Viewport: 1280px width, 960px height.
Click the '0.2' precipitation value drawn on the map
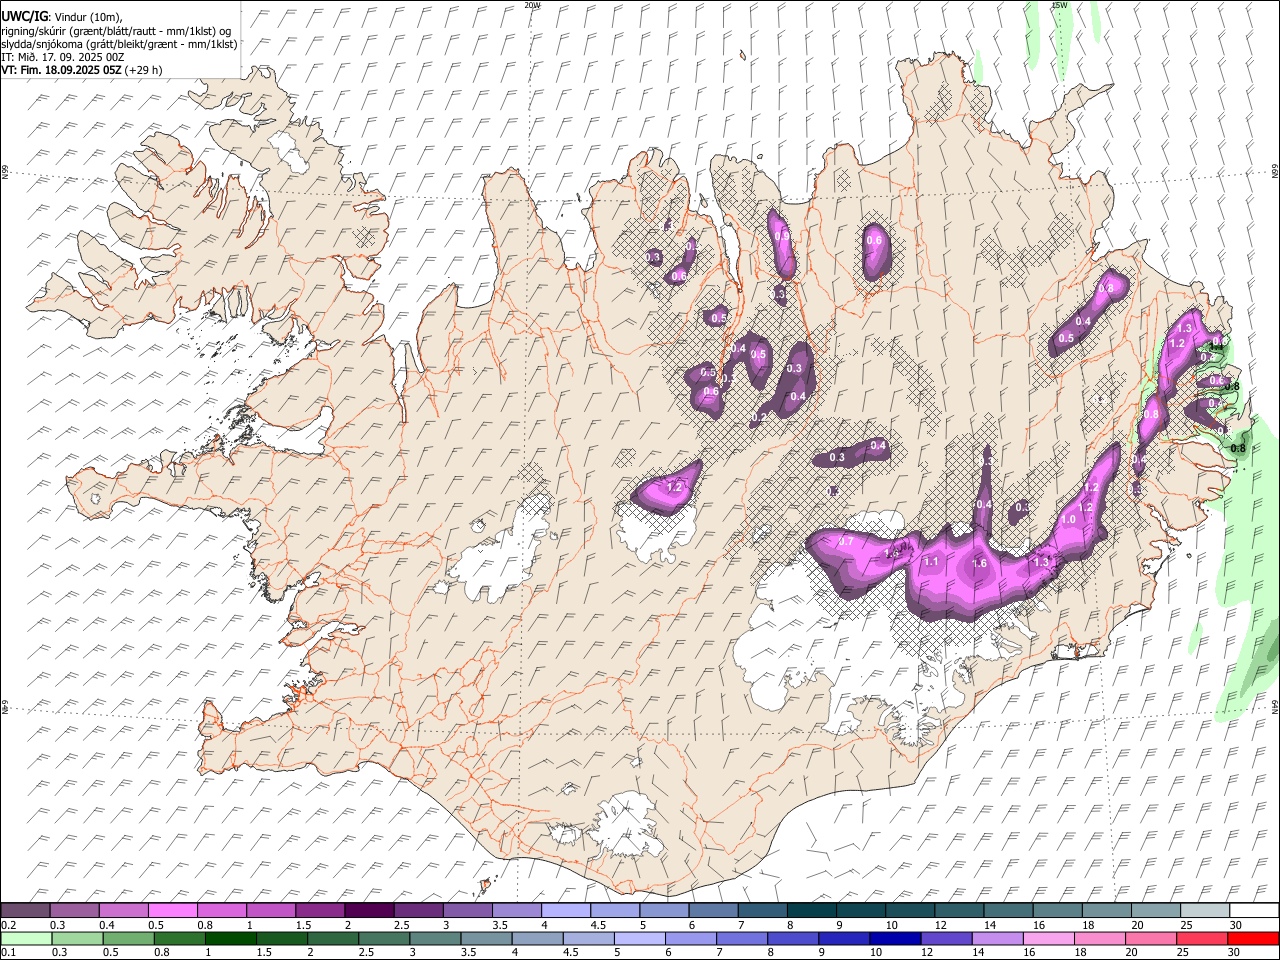point(759,417)
